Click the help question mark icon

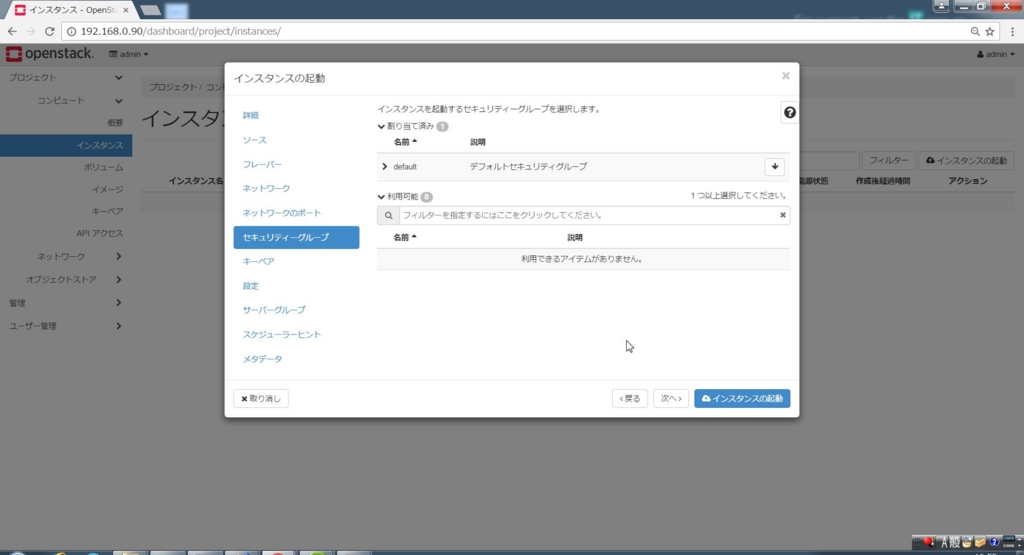click(789, 112)
